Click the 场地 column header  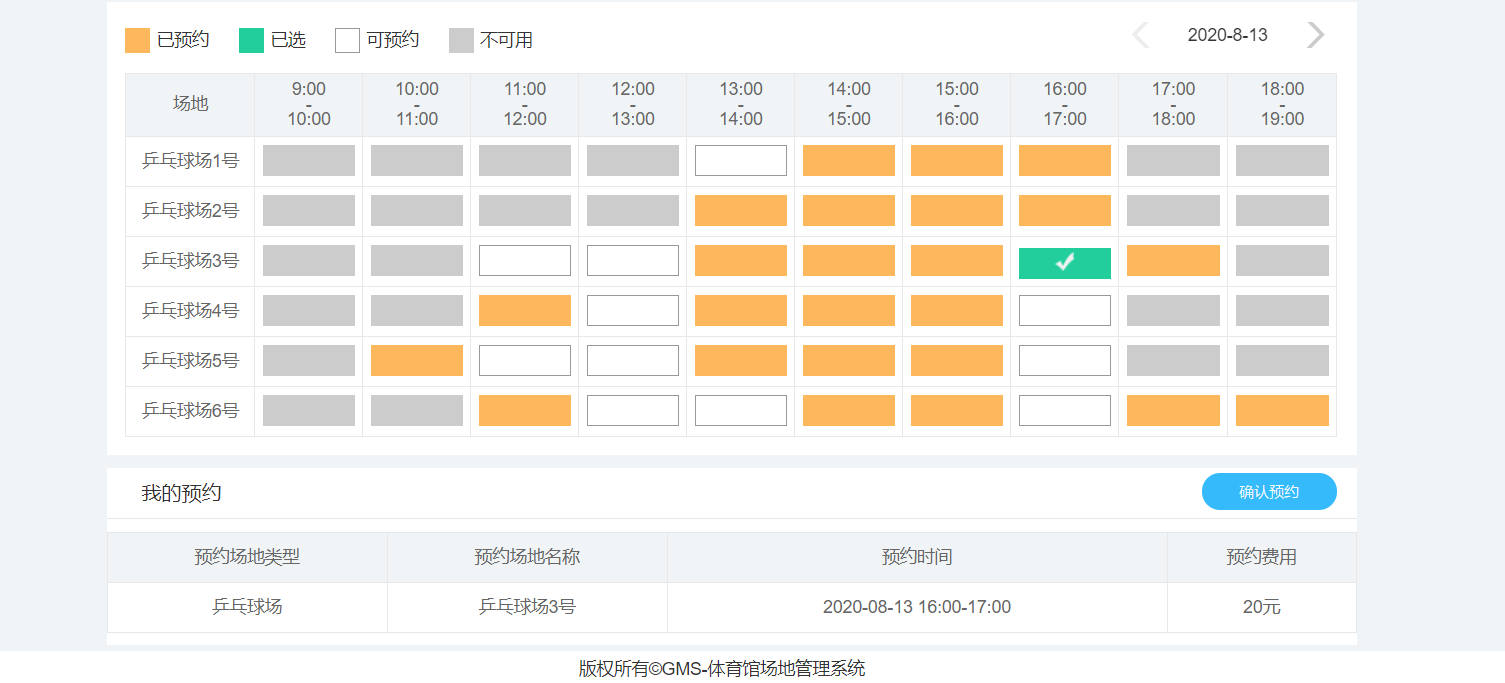[190, 104]
